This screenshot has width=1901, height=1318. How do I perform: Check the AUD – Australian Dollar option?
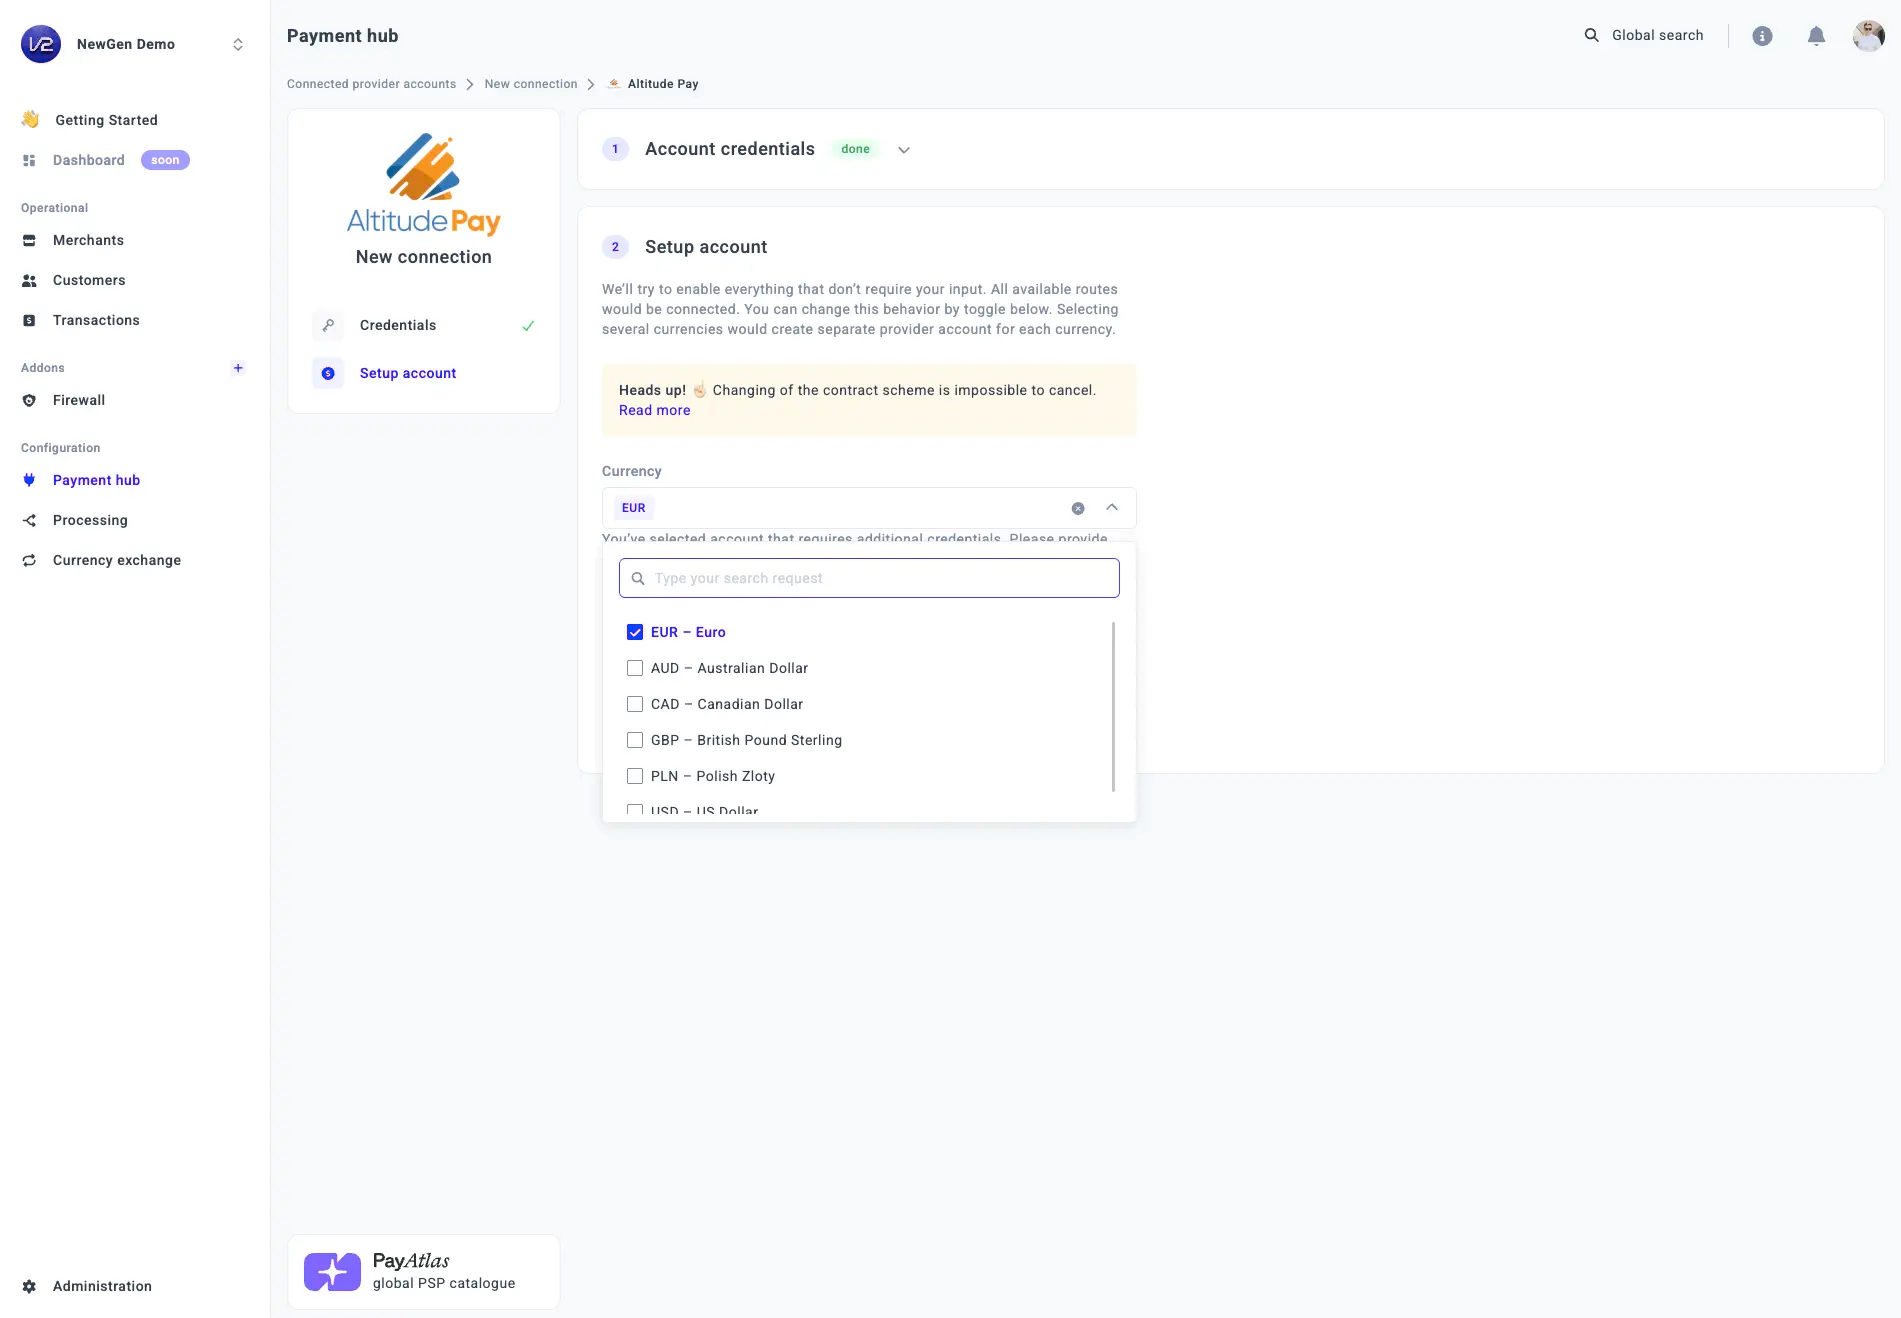pos(634,668)
